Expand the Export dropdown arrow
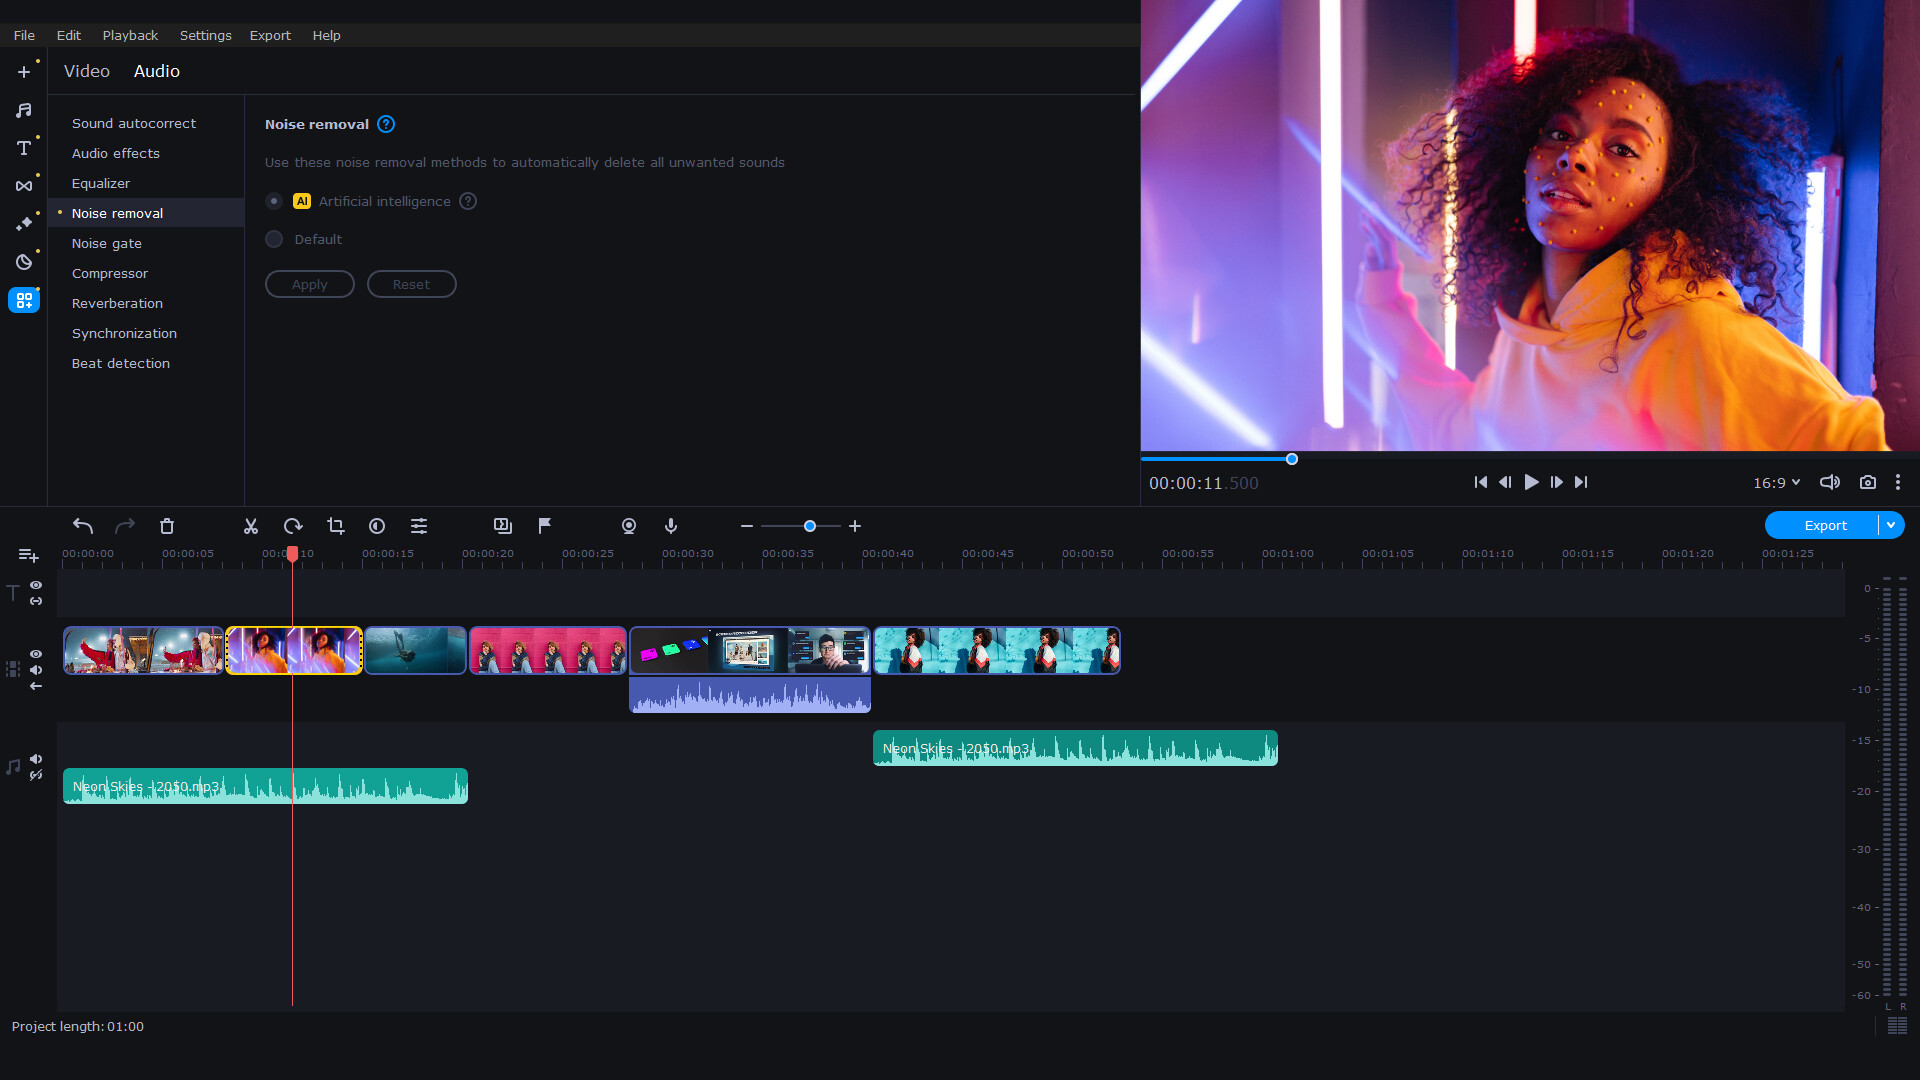Screen dimensions: 1920x1080 (1891, 525)
